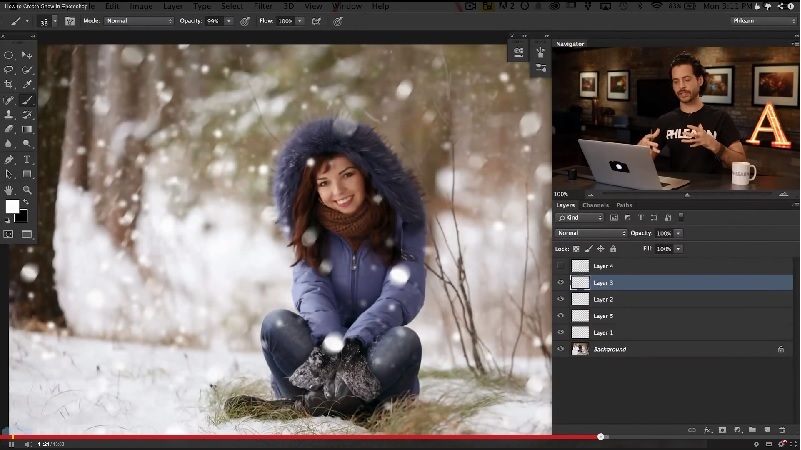Image resolution: width=801 pixels, height=450 pixels.
Task: Open brush preset picker dropdown
Action: click(55, 21)
